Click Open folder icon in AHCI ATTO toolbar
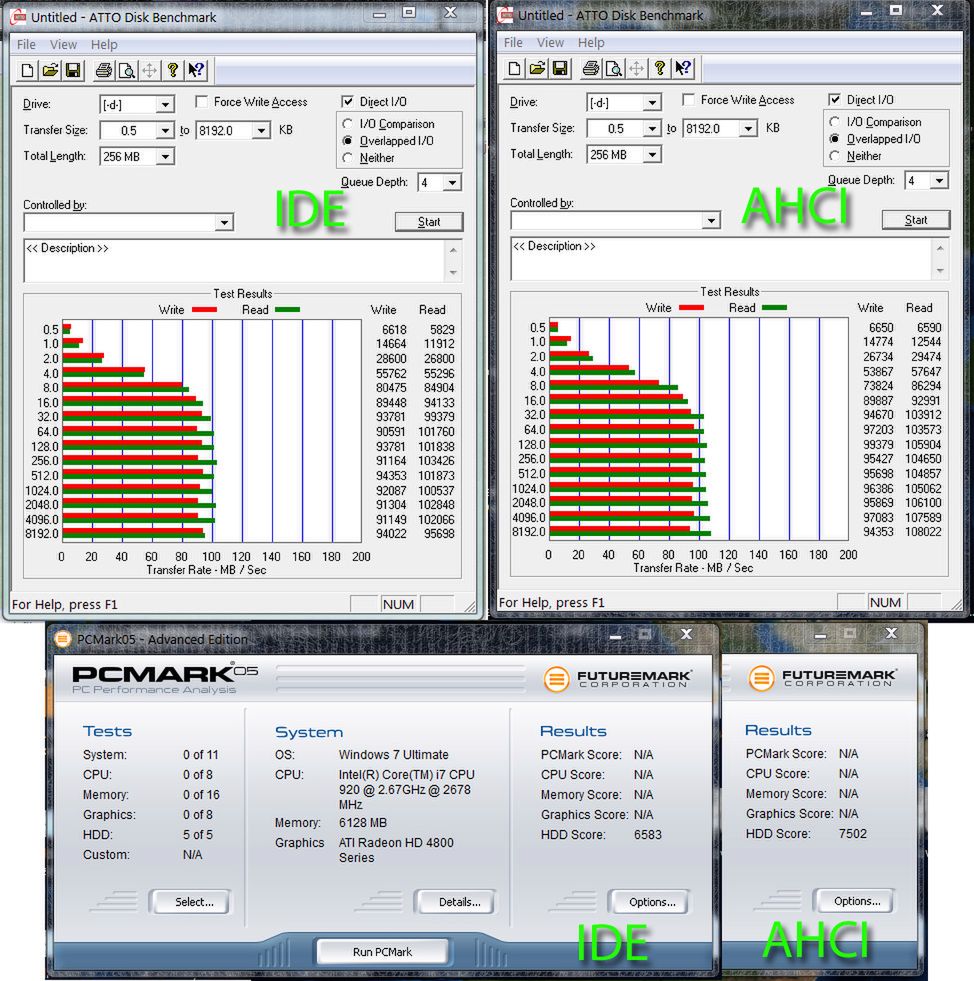 (537, 68)
